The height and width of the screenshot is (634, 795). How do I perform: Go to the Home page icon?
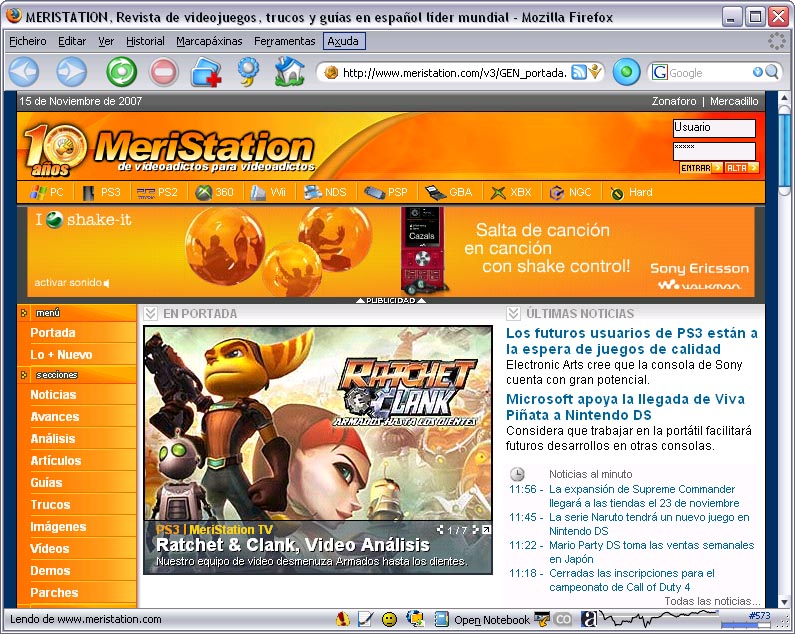tap(290, 72)
